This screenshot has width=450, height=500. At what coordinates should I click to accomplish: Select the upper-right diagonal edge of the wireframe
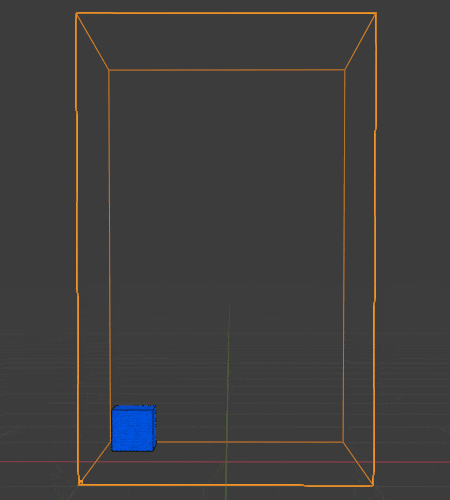point(361,41)
